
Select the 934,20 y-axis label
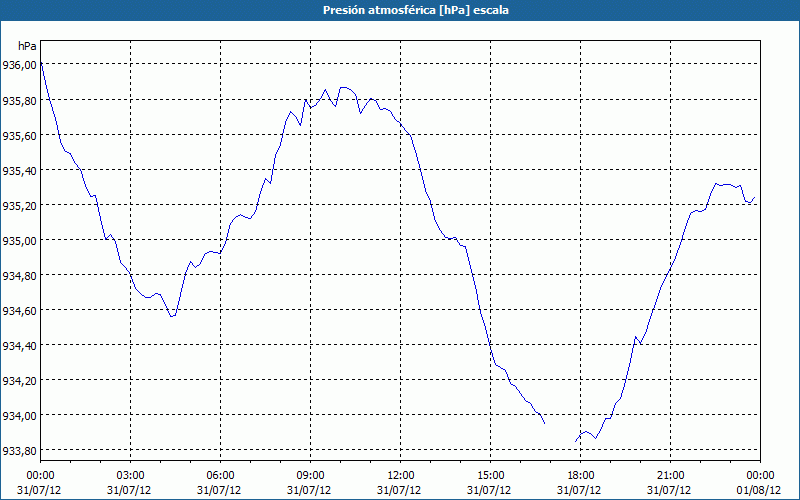(x=19, y=381)
